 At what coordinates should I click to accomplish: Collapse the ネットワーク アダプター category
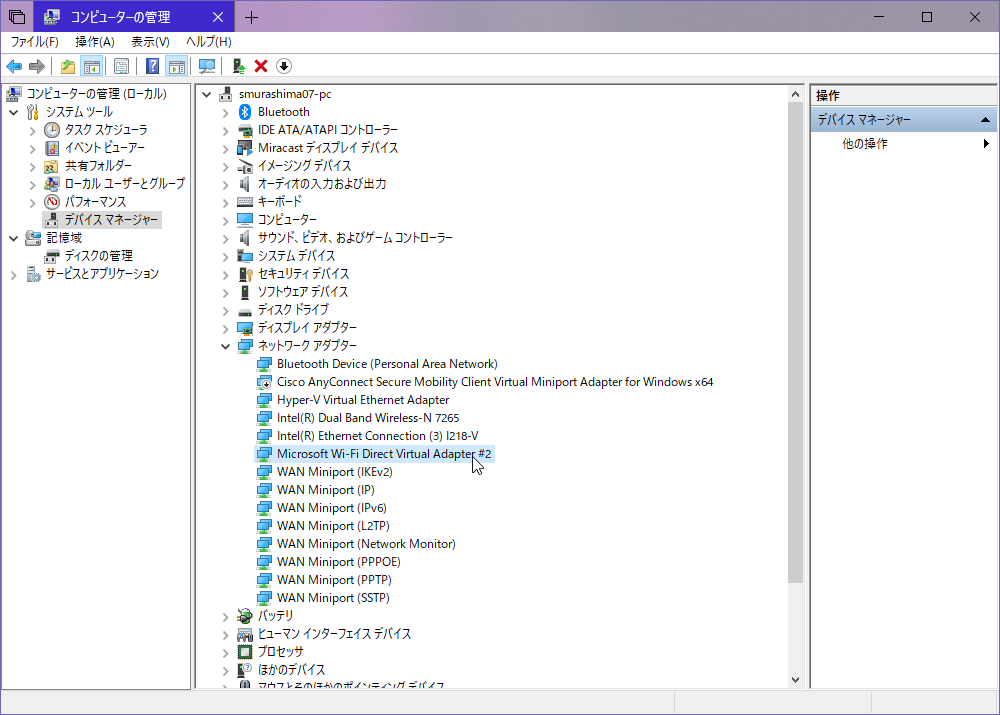click(225, 346)
